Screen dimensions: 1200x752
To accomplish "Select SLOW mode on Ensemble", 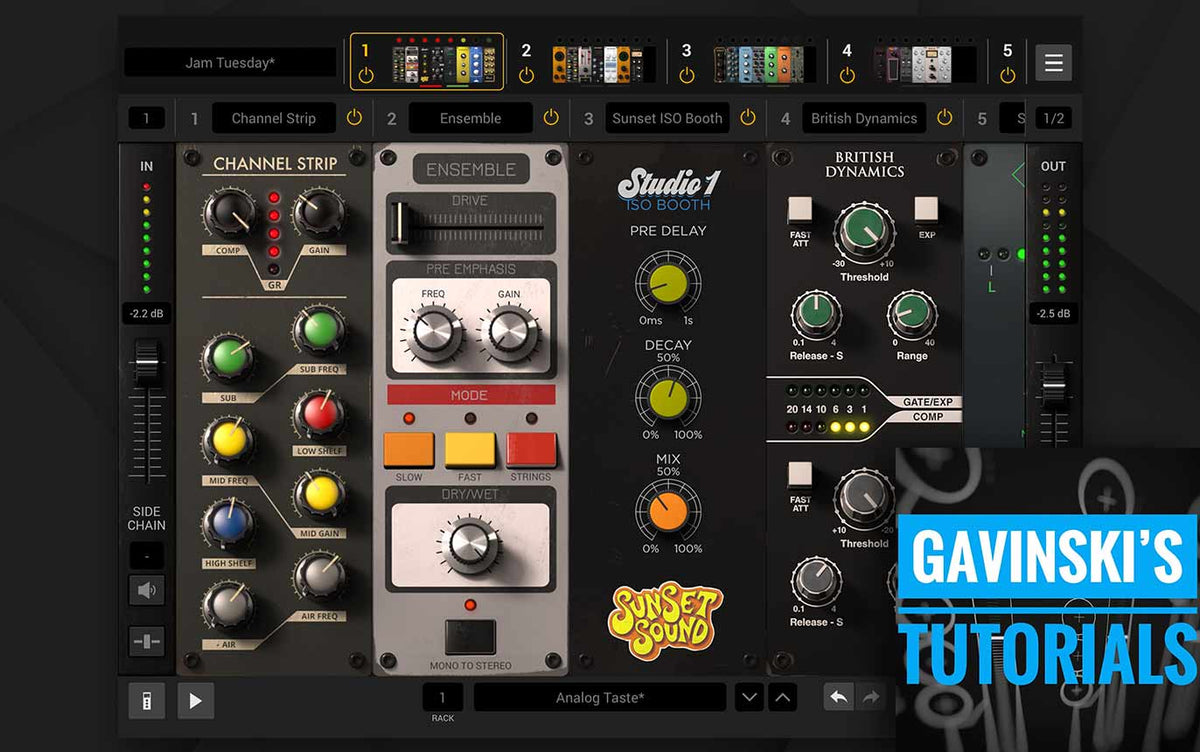I will click(409, 450).
